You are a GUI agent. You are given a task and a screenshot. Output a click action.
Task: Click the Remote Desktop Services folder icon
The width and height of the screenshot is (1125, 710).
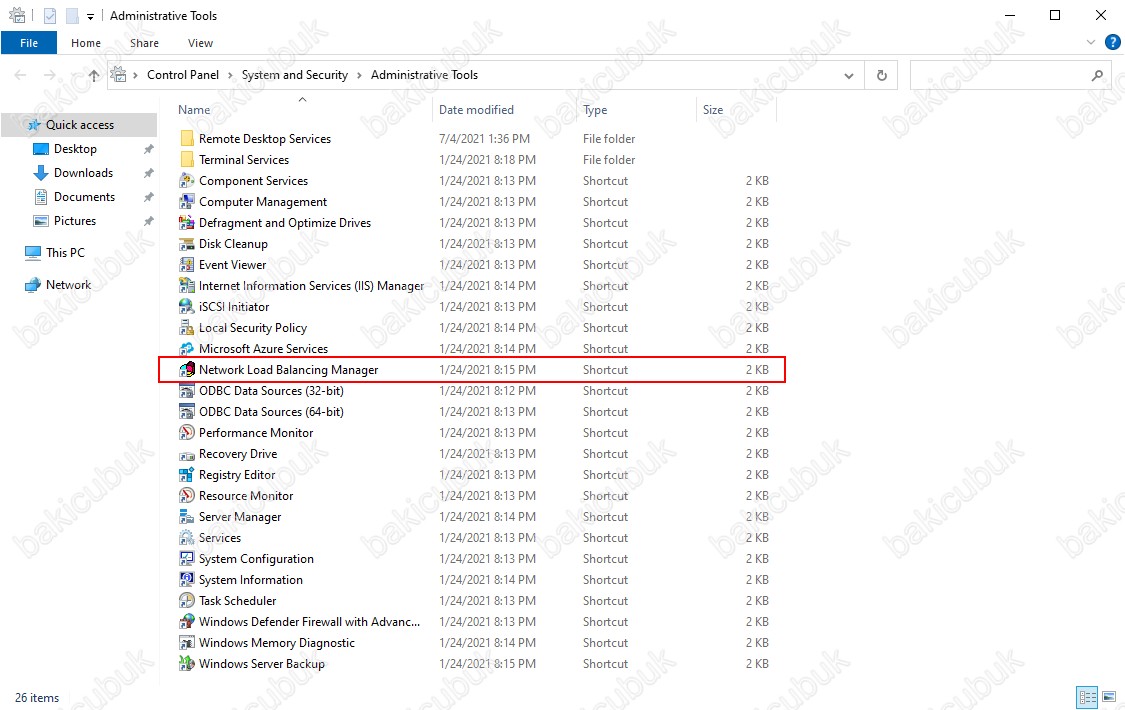187,138
